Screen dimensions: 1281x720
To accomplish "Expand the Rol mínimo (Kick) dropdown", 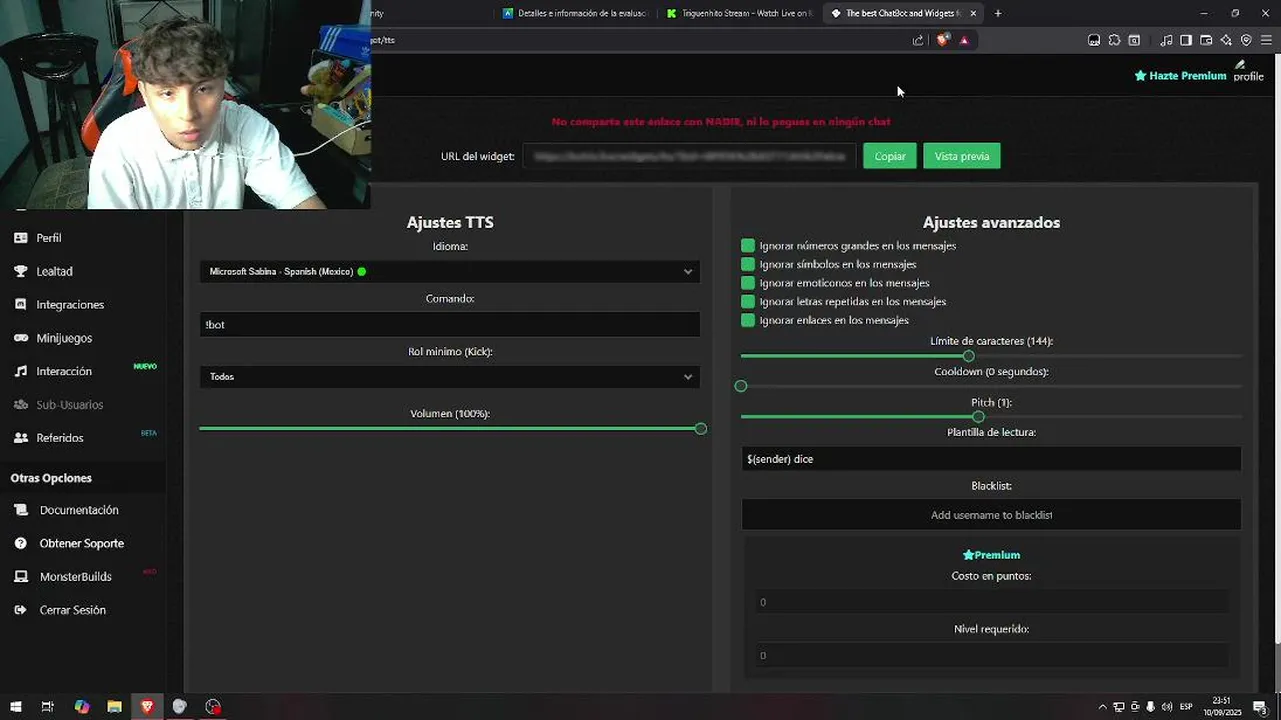I will point(450,377).
